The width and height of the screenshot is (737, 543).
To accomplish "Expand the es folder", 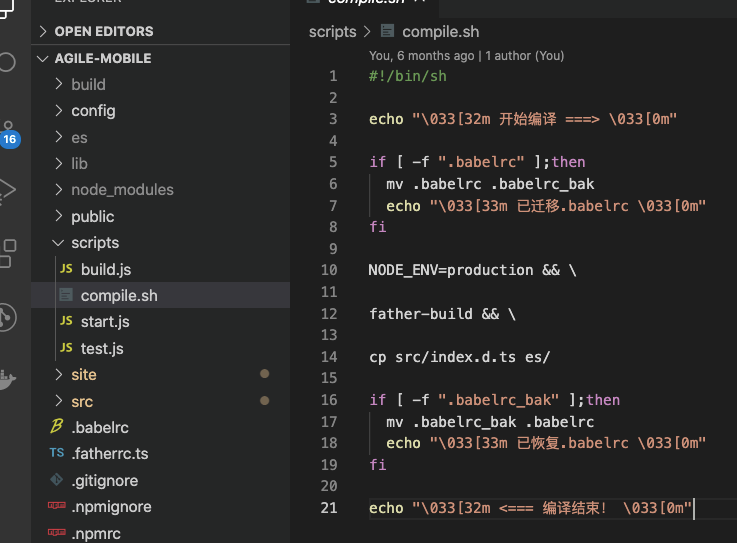I will click(x=58, y=137).
